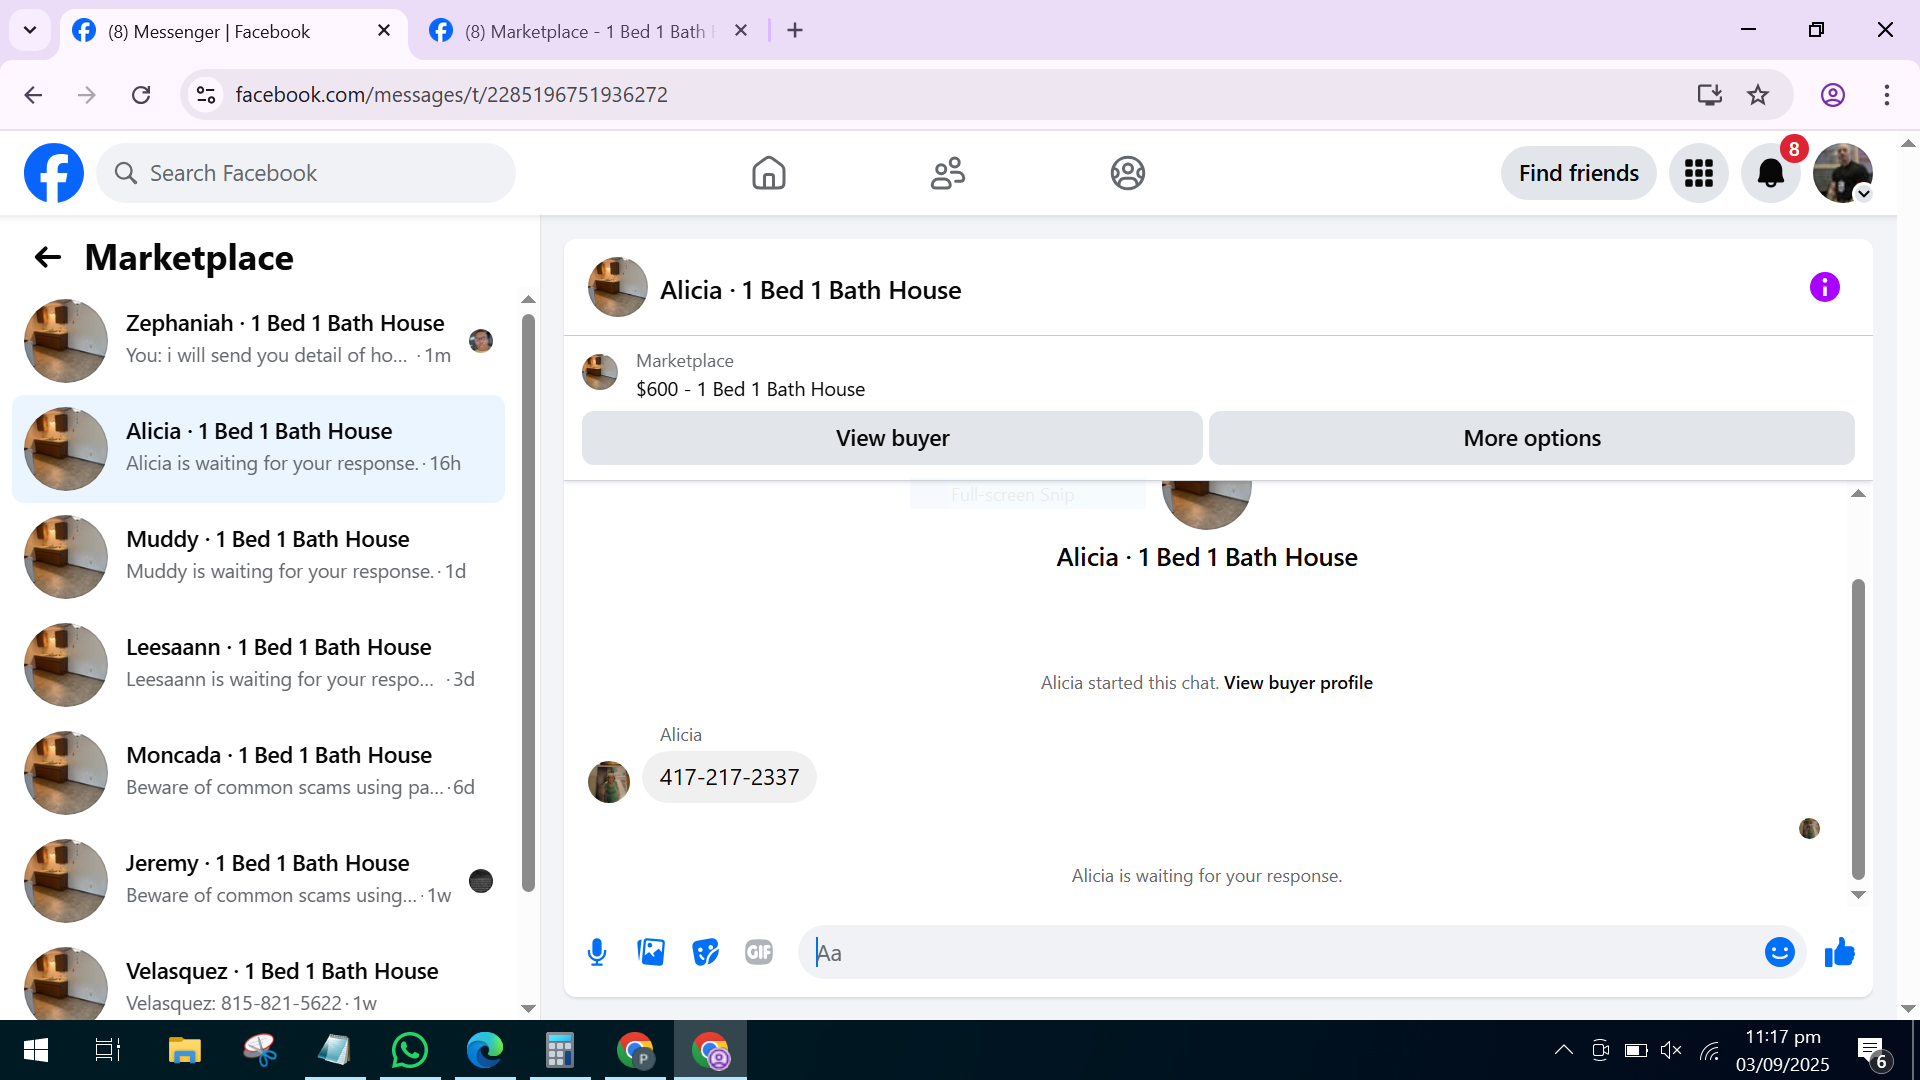Open the $600 - 1 Bed 1 Bath House listing
The width and height of the screenshot is (1920, 1080).
pyautogui.click(x=750, y=390)
